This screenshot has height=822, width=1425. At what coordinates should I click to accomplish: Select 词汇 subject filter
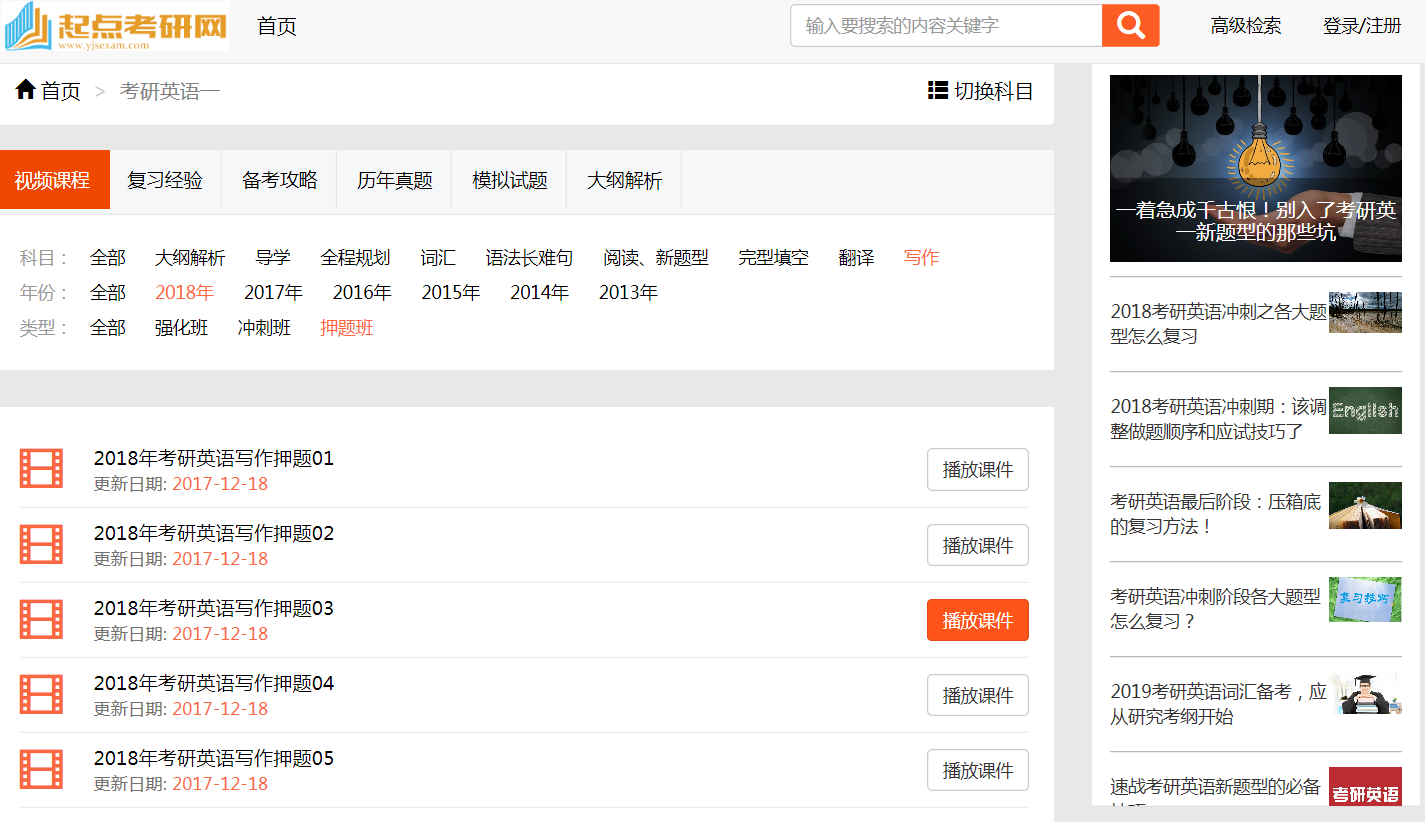point(438,258)
